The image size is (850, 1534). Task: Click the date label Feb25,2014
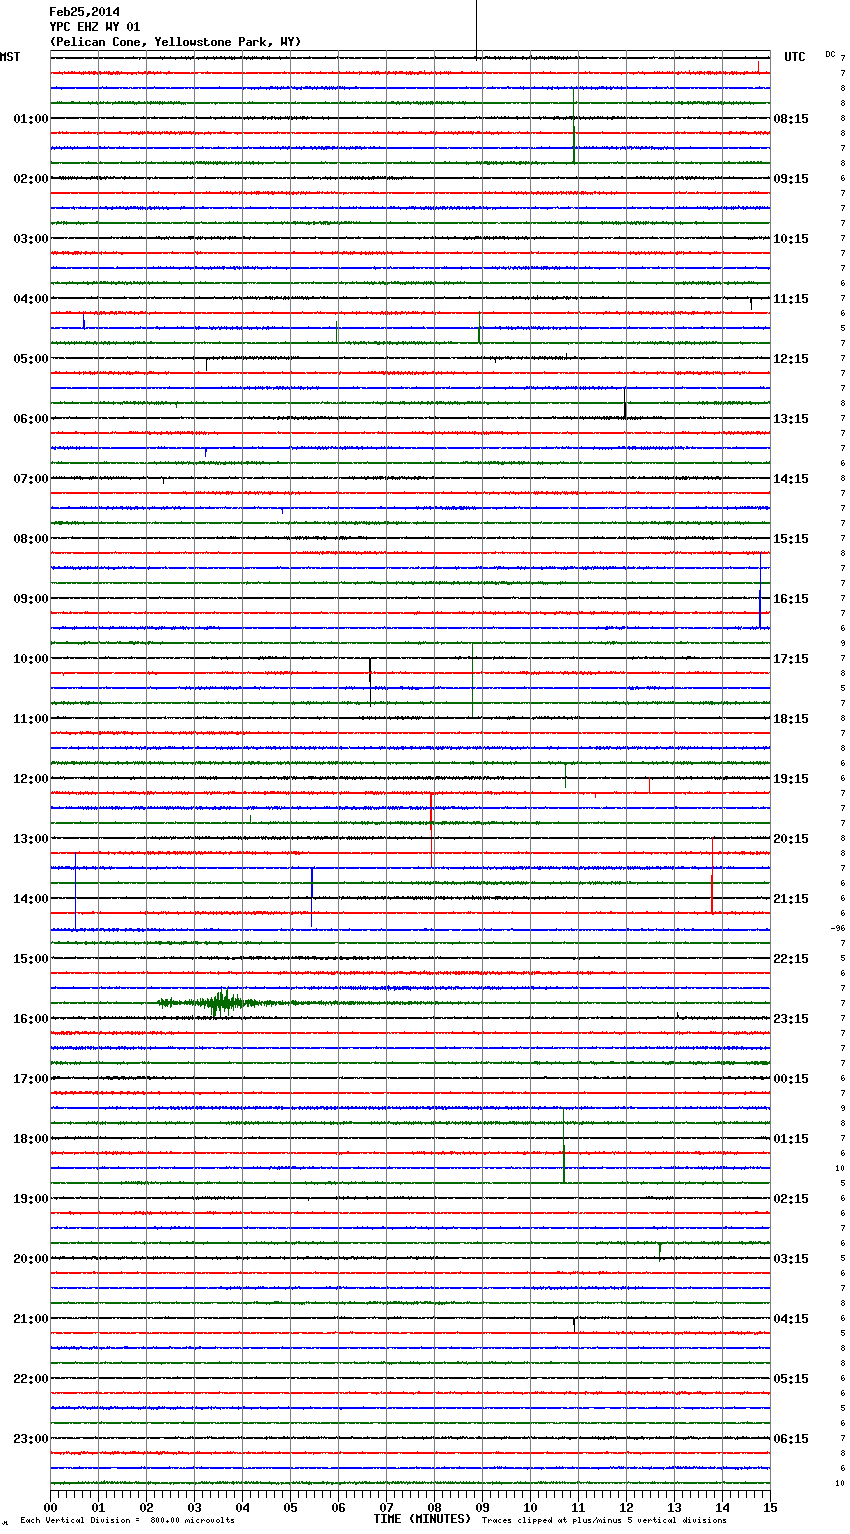[84, 12]
